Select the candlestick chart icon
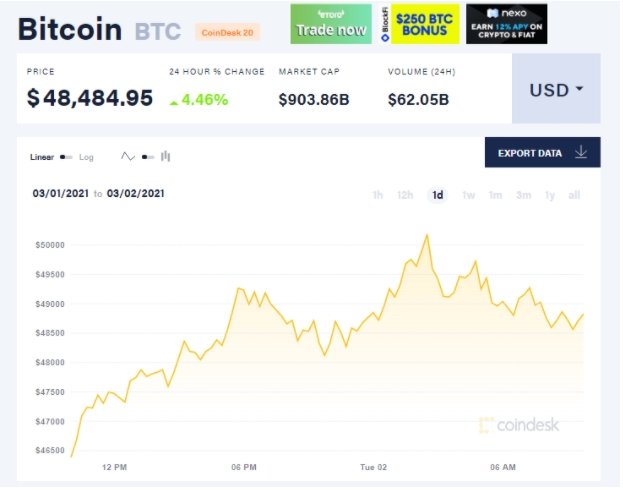This screenshot has height=490, width=623. (x=165, y=156)
